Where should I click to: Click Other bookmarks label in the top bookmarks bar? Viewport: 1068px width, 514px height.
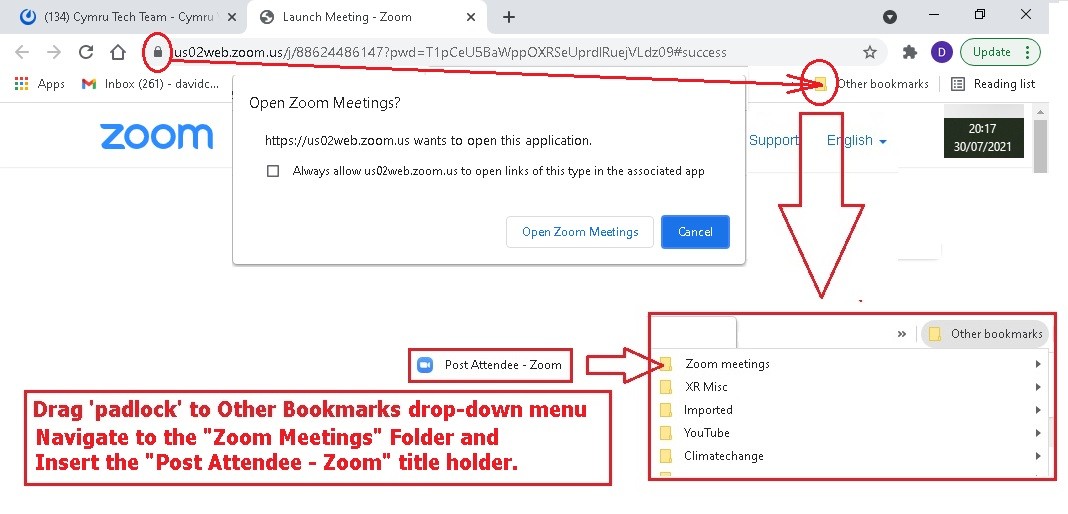click(883, 84)
